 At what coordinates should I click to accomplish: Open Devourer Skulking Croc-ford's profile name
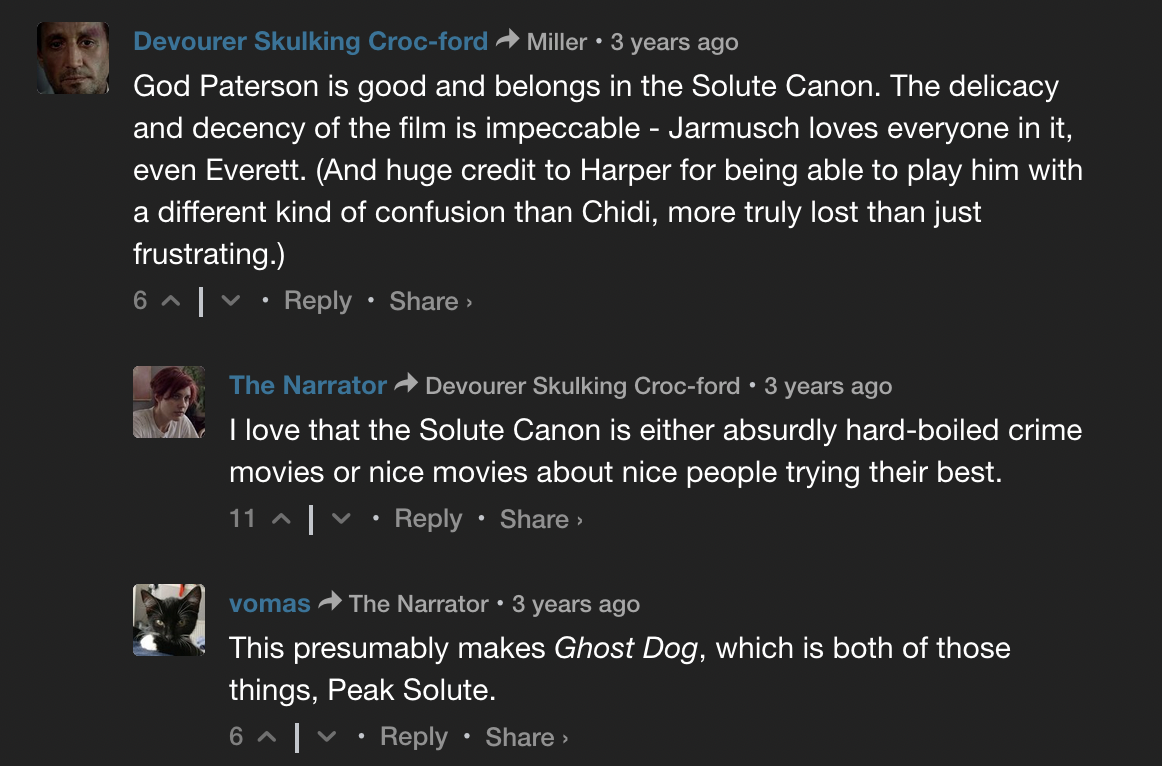[x=311, y=41]
